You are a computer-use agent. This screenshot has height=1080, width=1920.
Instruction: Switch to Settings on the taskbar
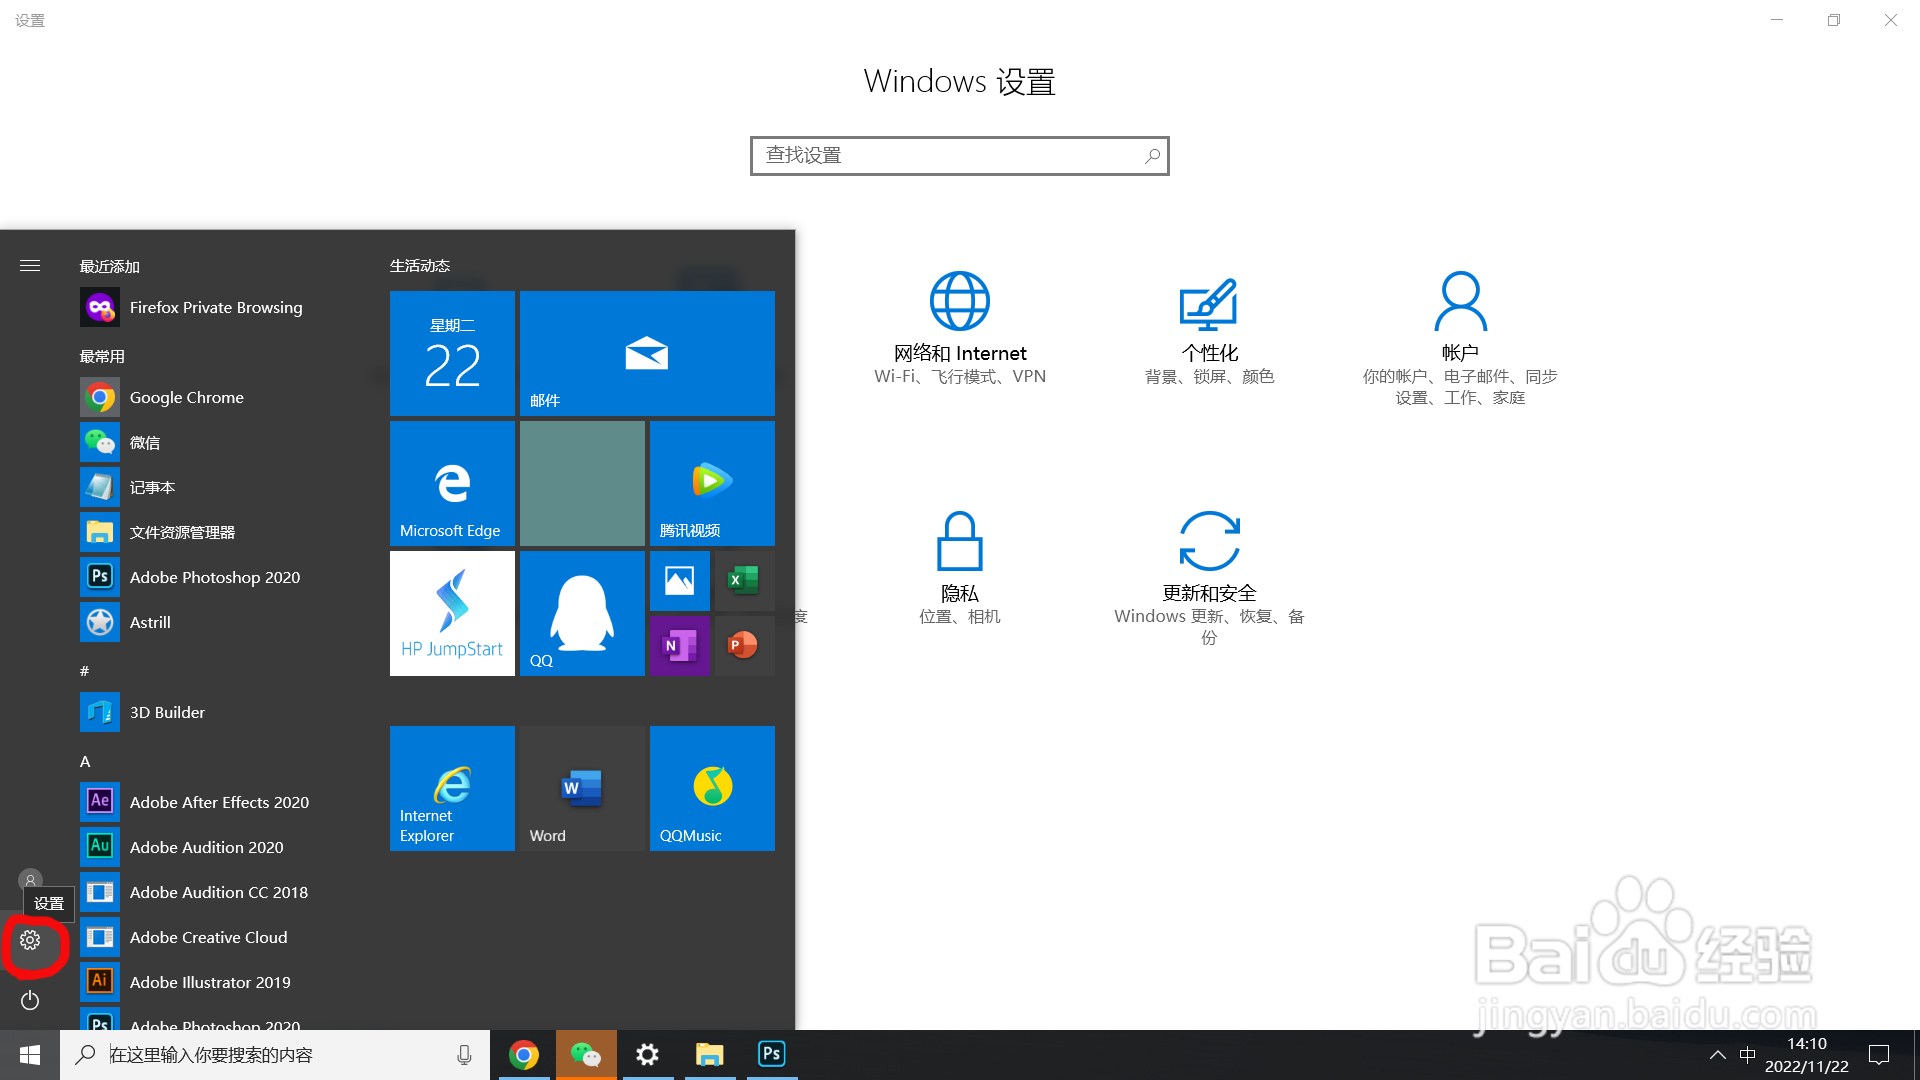point(648,1055)
